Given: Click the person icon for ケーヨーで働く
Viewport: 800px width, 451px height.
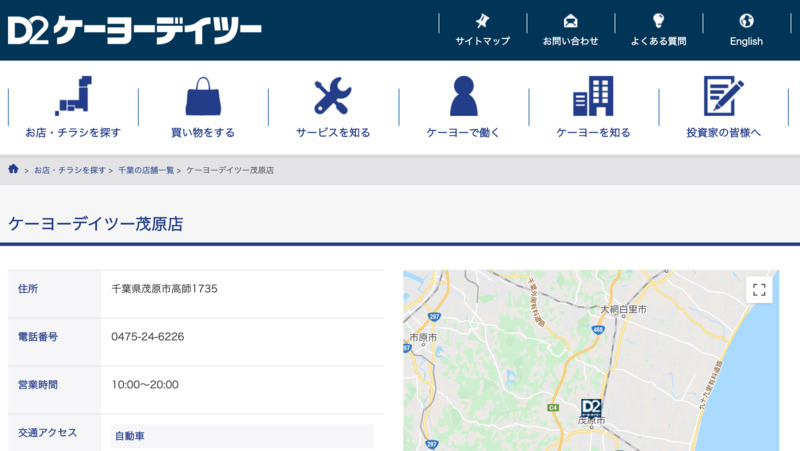Looking at the screenshot, I should (463, 97).
